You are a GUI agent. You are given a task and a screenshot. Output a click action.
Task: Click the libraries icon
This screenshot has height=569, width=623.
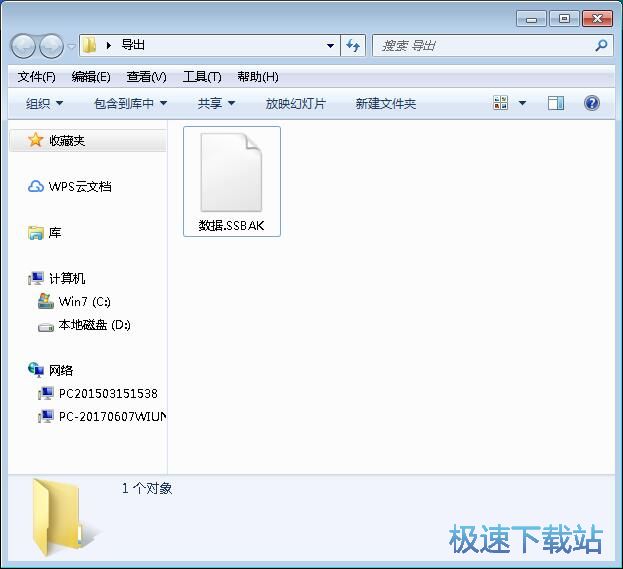[36, 233]
